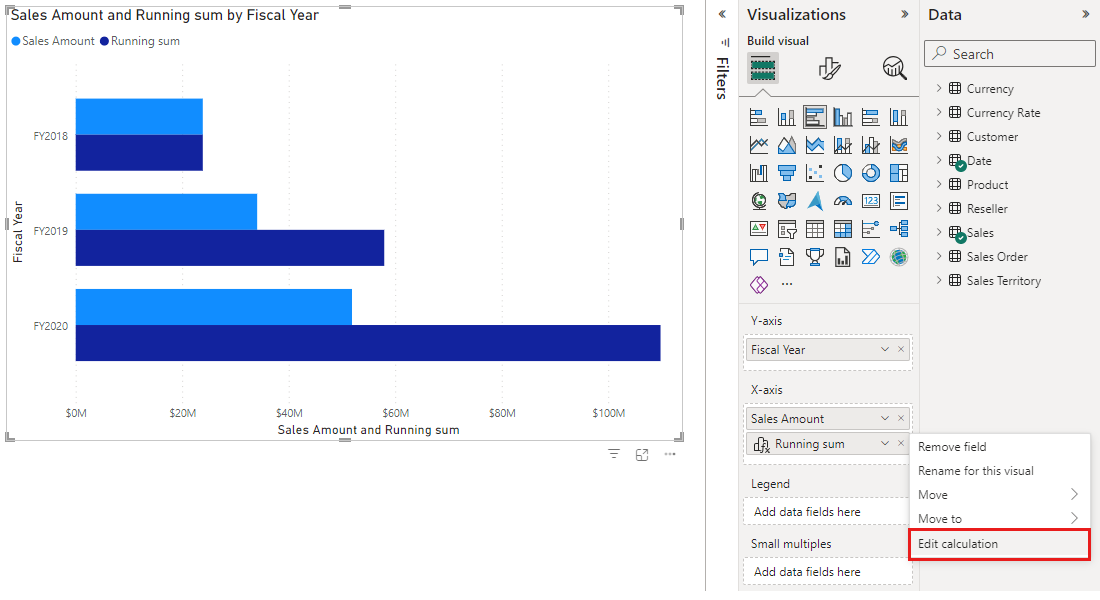Select the Stacked bar chart visual

pyautogui.click(x=758, y=117)
